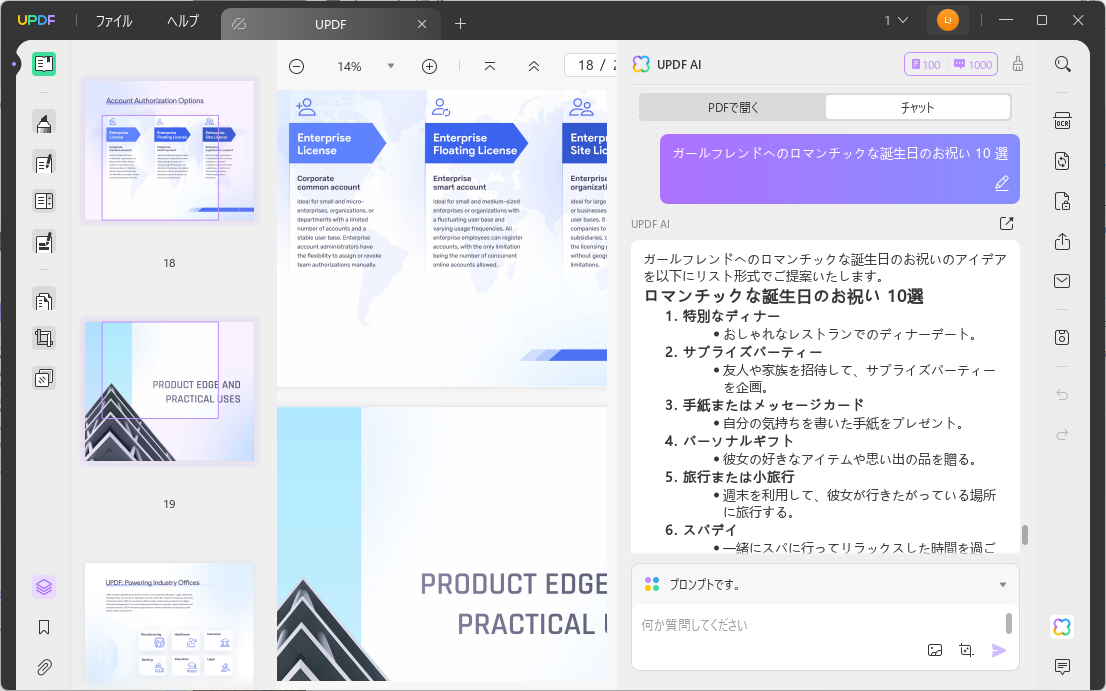Viewport: 1106px width, 691px height.
Task: Expand the プロンプトです prompt dropdown
Action: 1002,585
